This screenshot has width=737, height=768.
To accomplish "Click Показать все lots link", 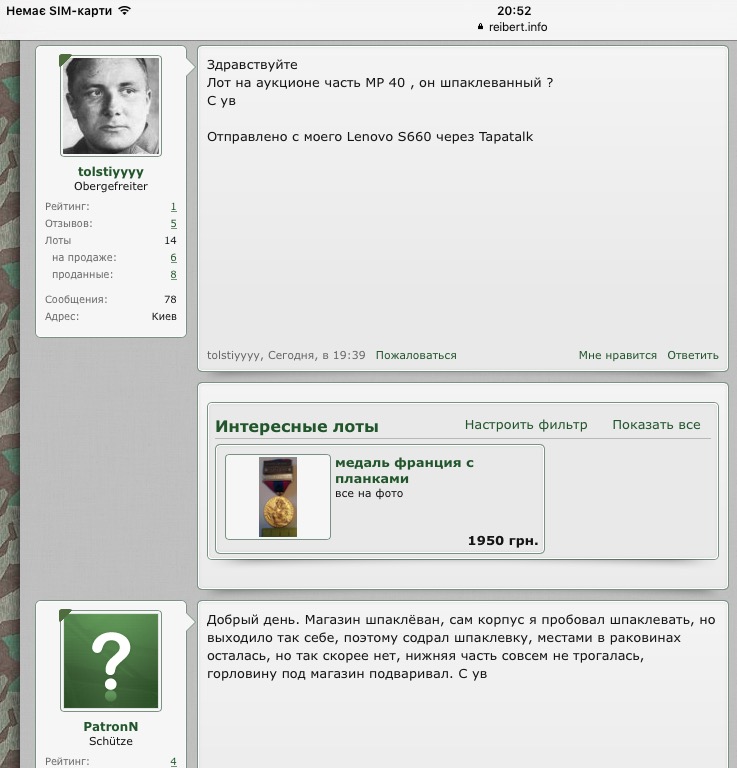I will click(x=656, y=425).
